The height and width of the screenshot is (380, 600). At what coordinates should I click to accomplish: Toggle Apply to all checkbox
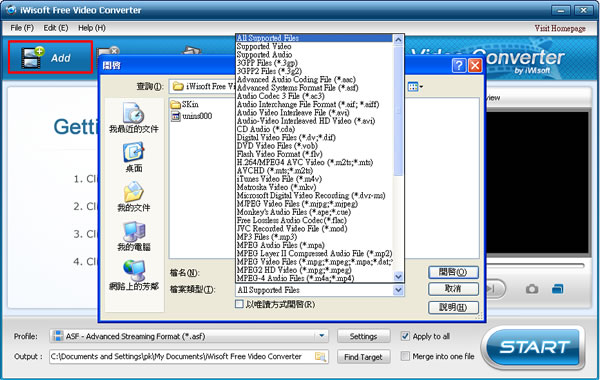pyautogui.click(x=405, y=336)
